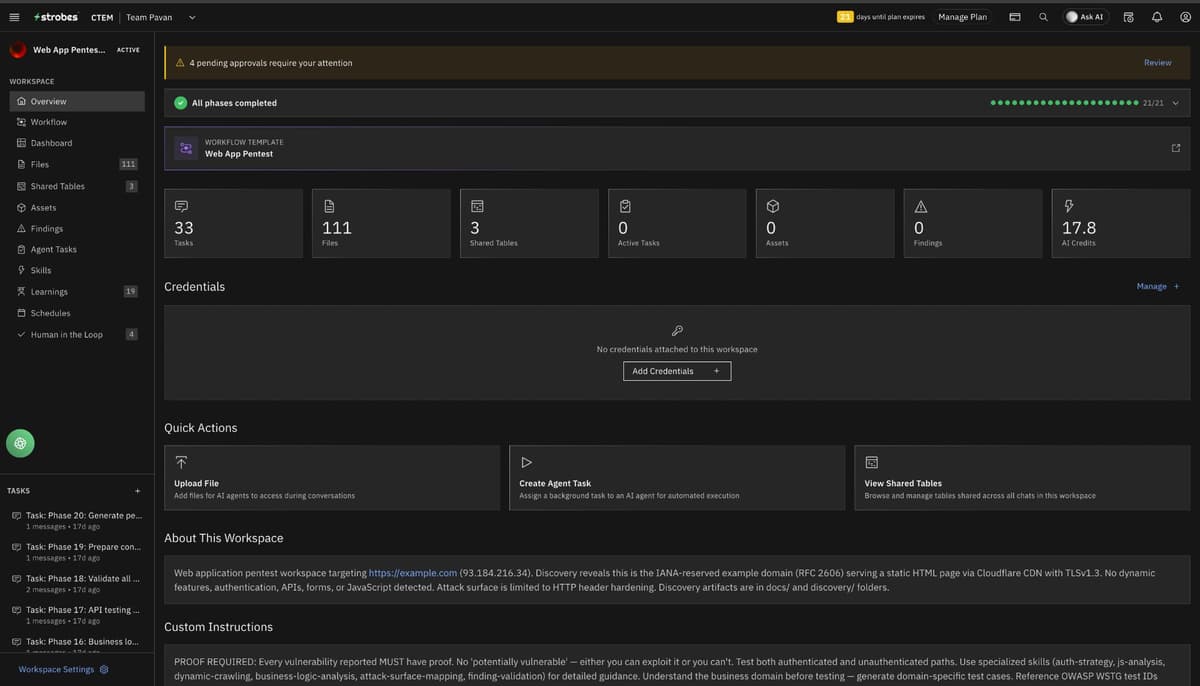This screenshot has width=1200, height=686.
Task: Open the user profile icon
Action: pos(1184,17)
